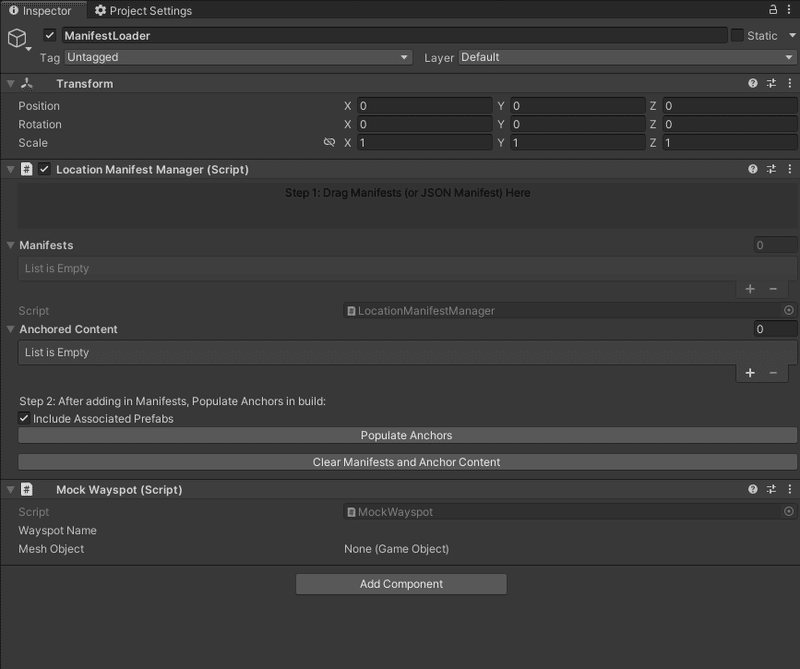Toggle Include Associated Prefabs checkbox

point(24,418)
